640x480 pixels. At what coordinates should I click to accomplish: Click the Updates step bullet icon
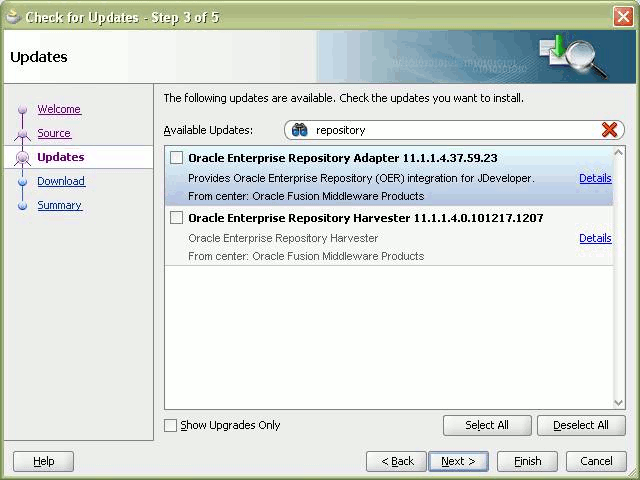[x=22, y=158]
